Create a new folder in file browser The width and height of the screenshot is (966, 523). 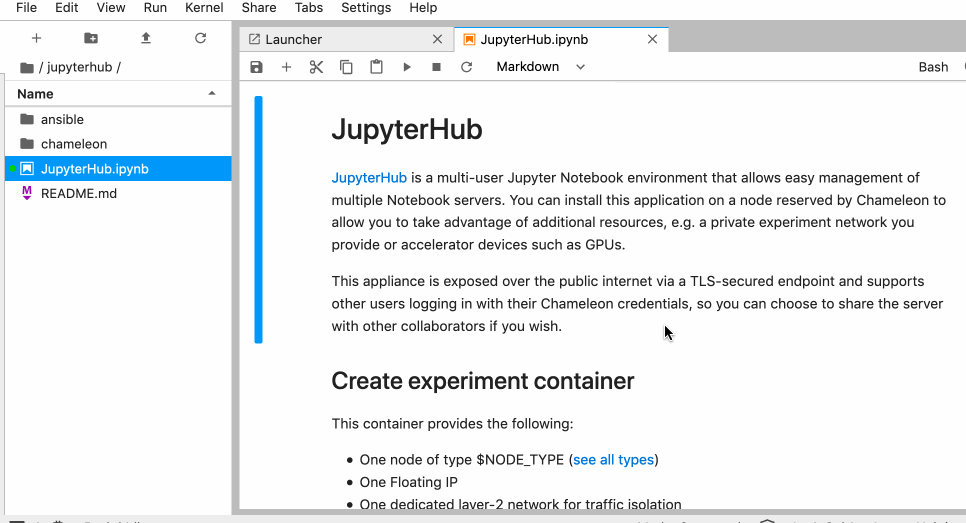click(x=91, y=38)
